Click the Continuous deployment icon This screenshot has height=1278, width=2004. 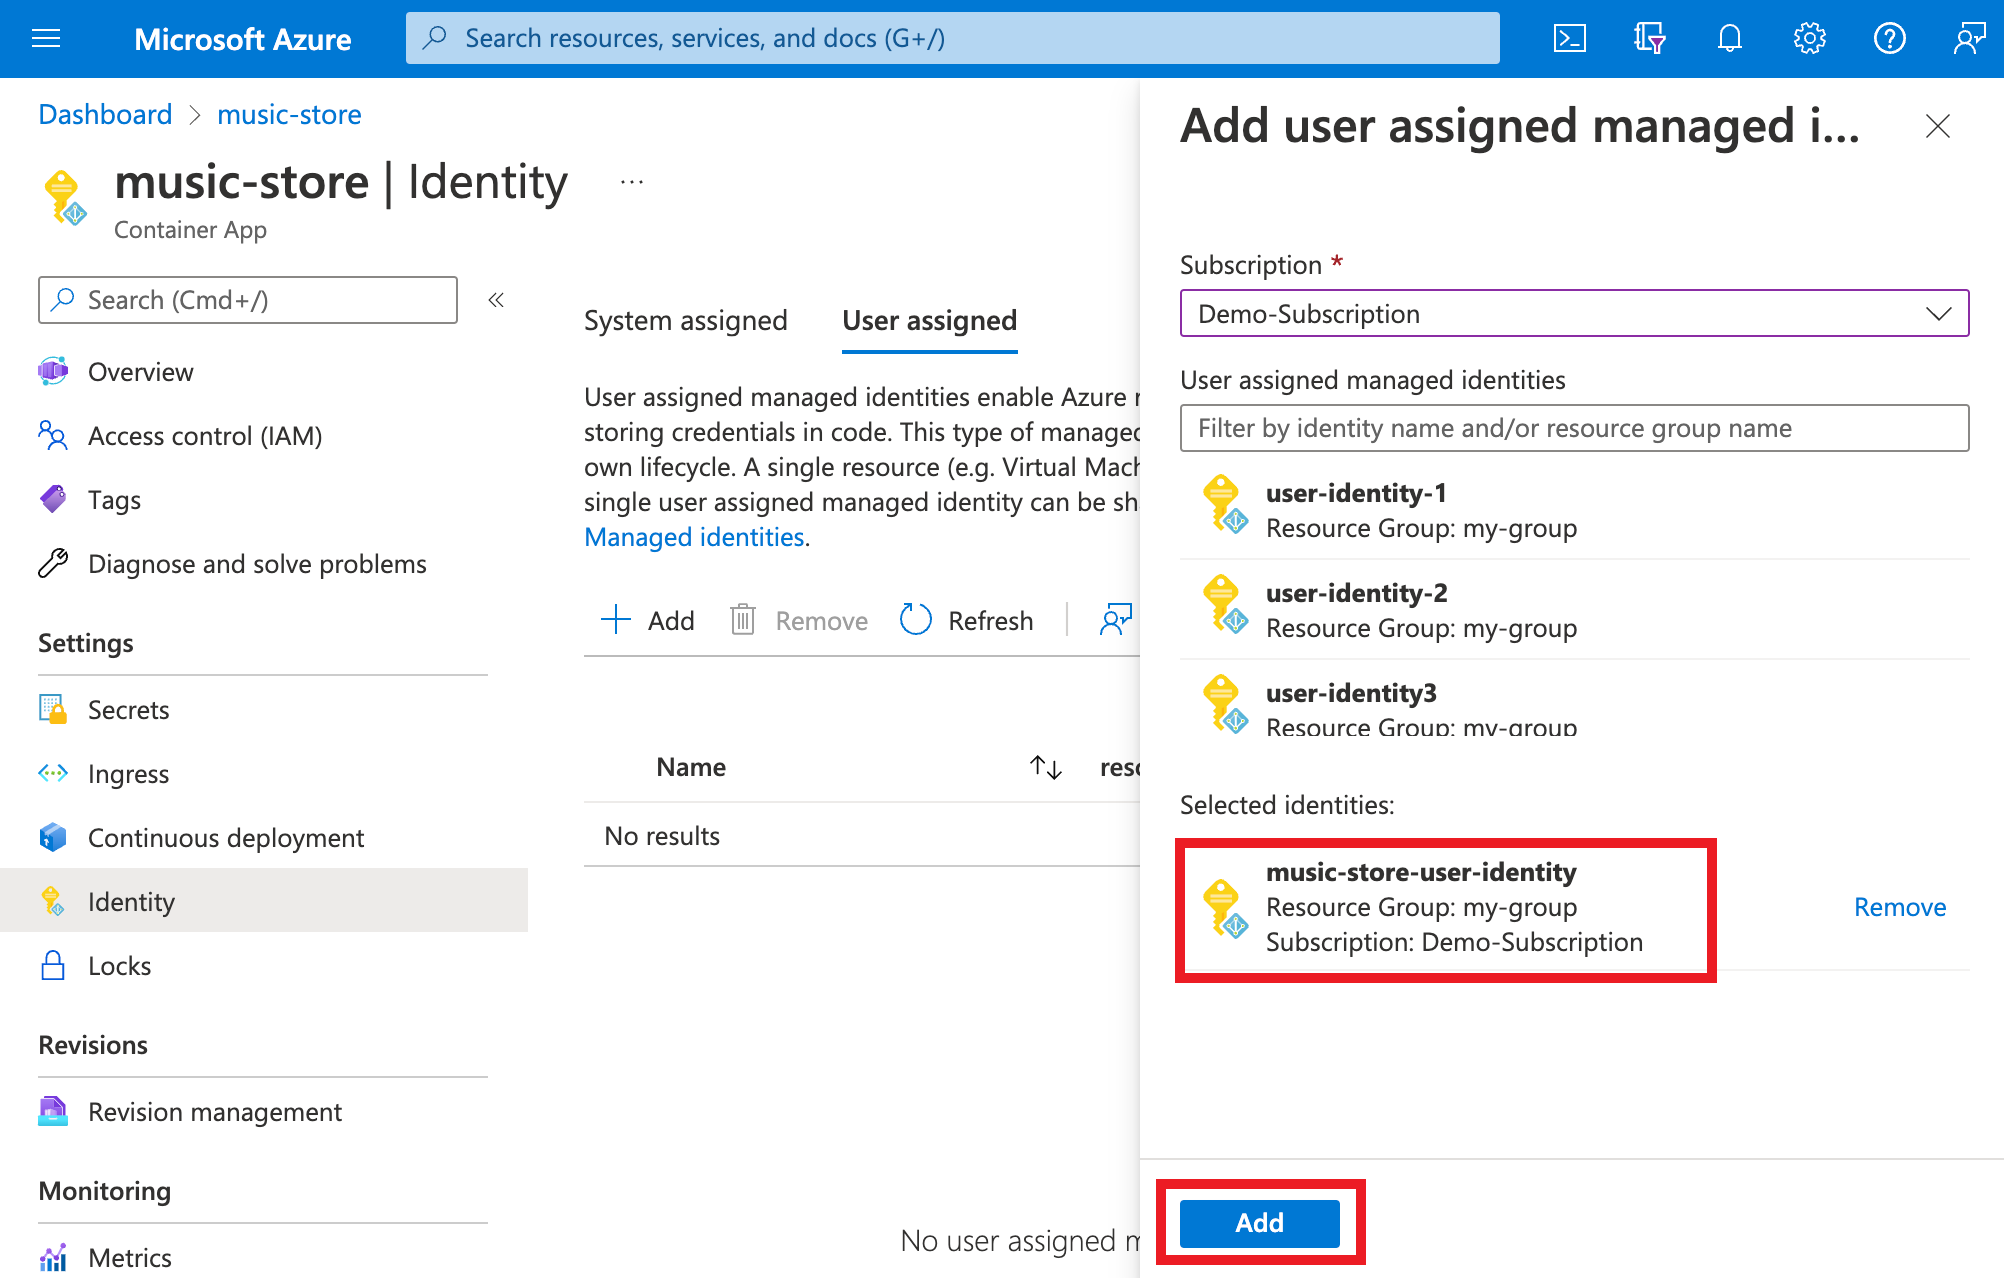point(54,837)
